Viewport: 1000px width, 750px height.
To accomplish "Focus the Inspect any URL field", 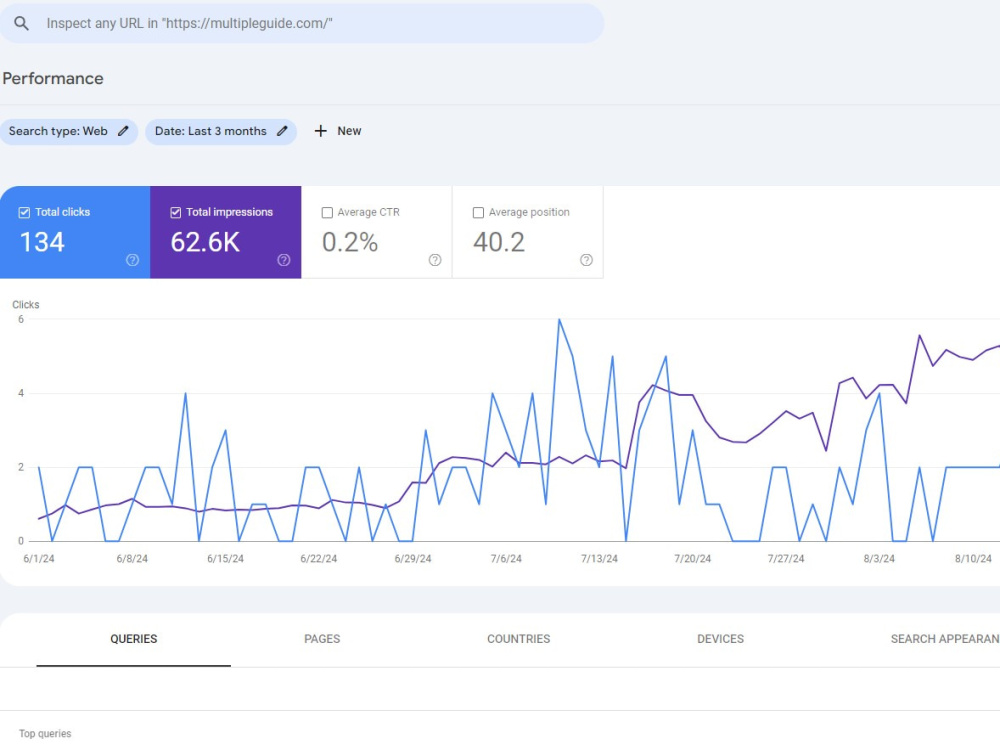I will tap(302, 24).
